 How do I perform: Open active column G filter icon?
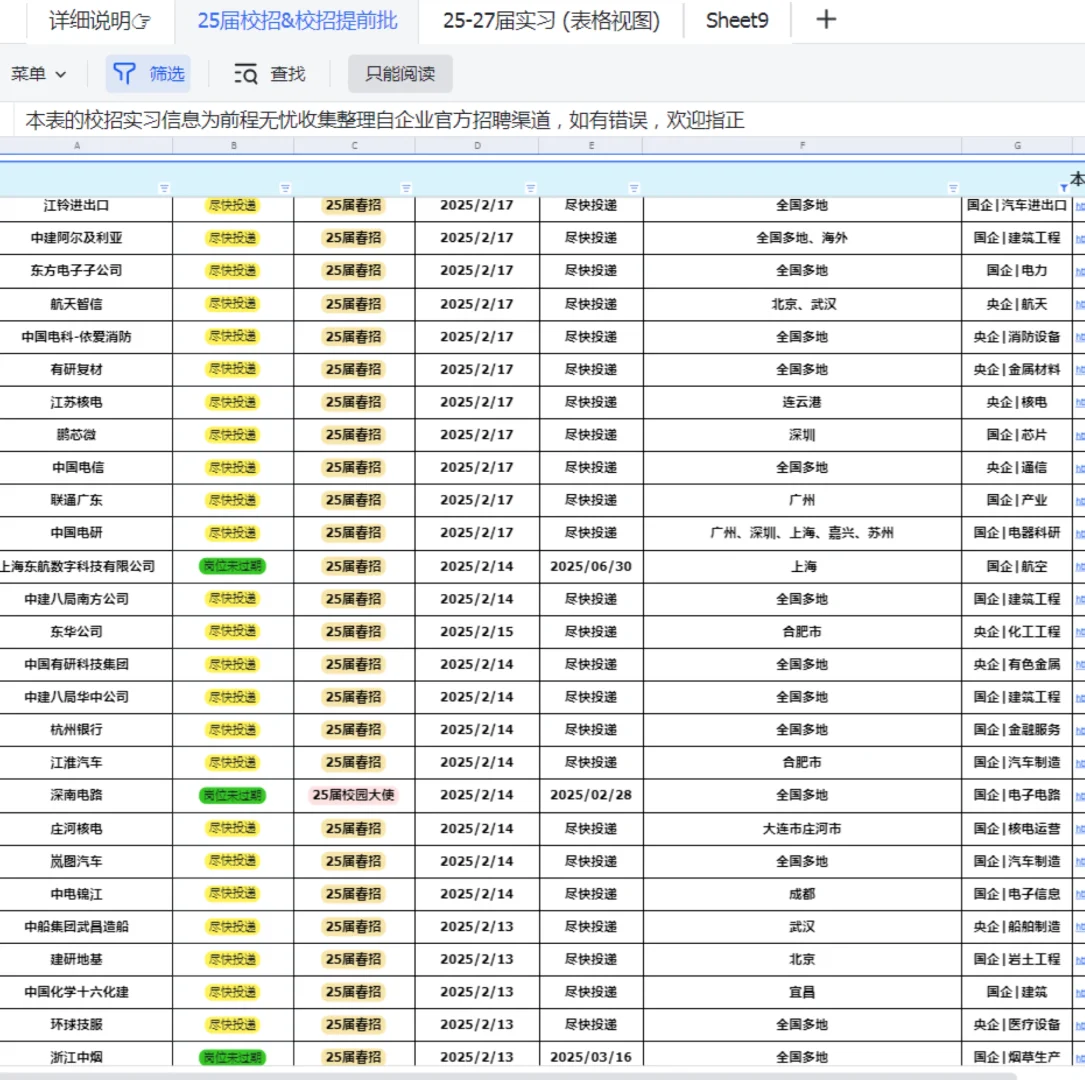(x=1064, y=188)
